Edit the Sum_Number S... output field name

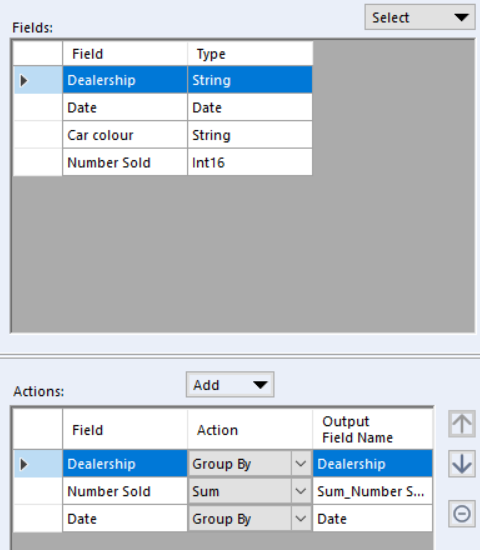click(x=372, y=491)
